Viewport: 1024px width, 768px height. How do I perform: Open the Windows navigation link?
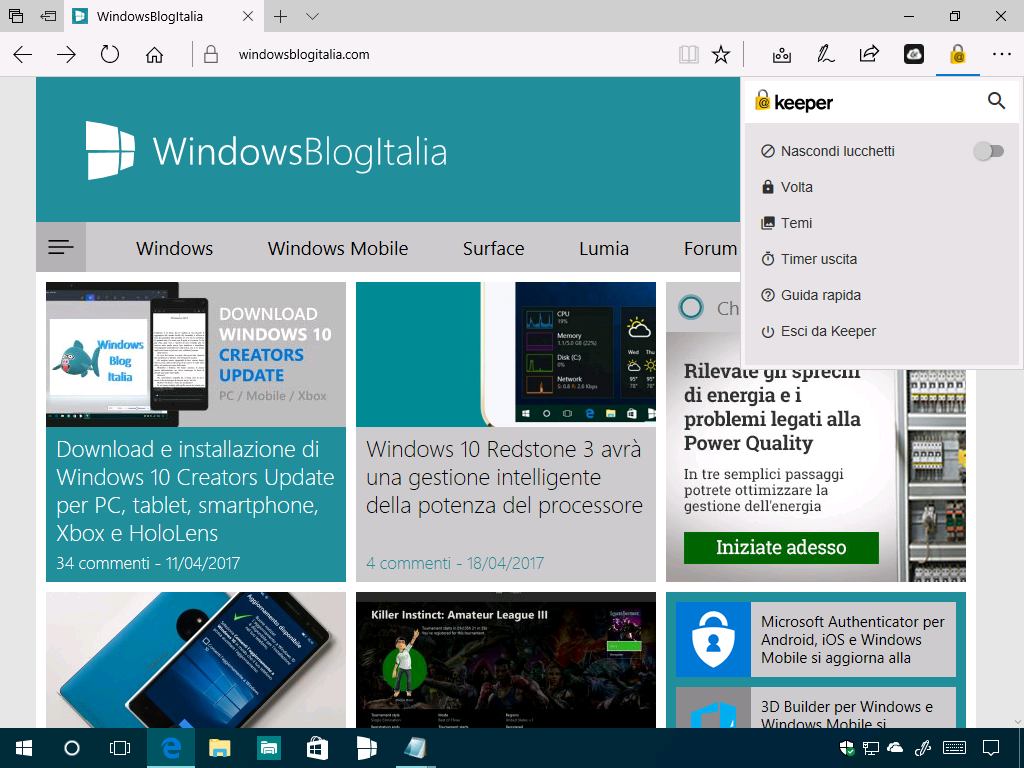174,248
